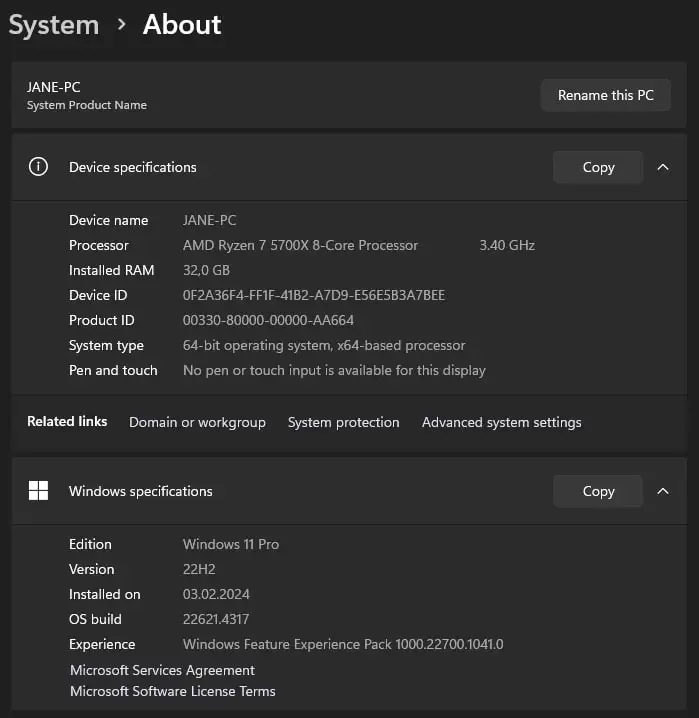Click the Version value 22H2
Viewport: 699px width, 718px height.
pos(199,569)
